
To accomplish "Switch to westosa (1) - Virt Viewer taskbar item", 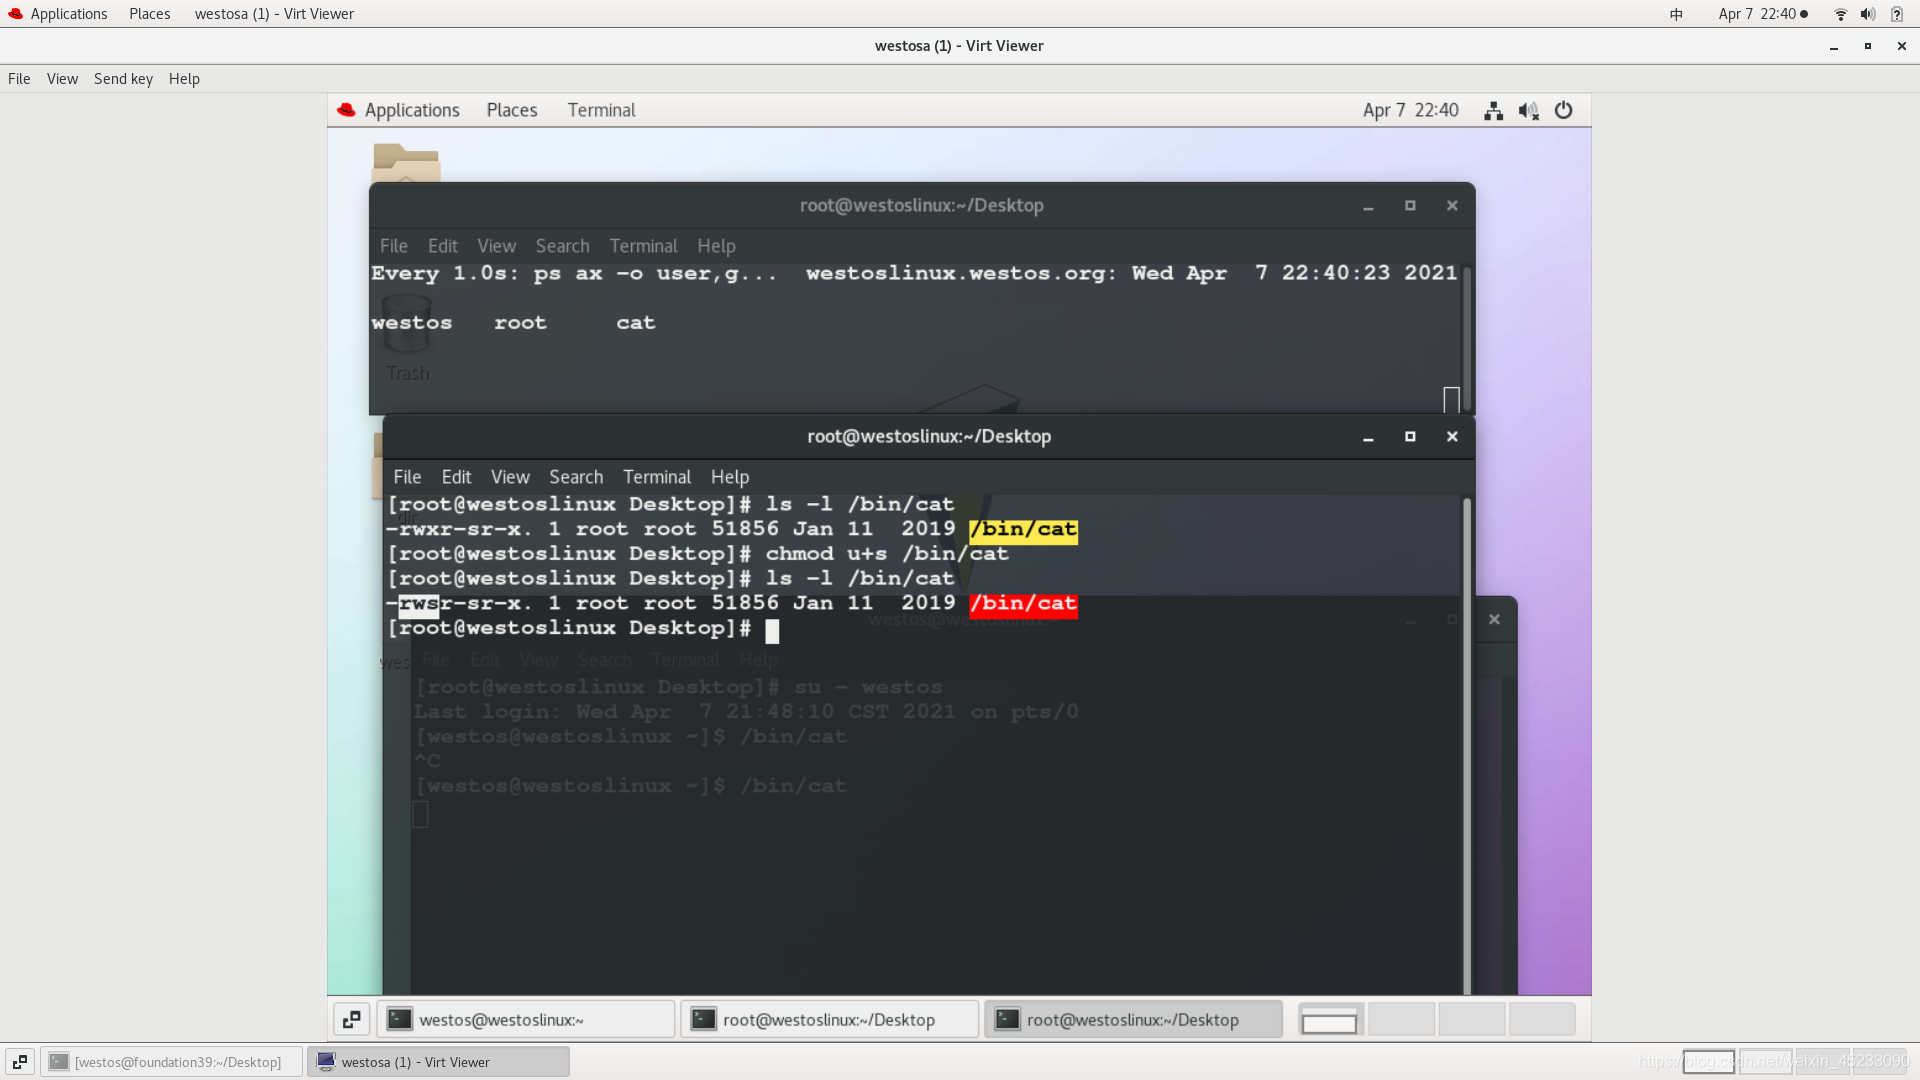I will pos(438,1062).
